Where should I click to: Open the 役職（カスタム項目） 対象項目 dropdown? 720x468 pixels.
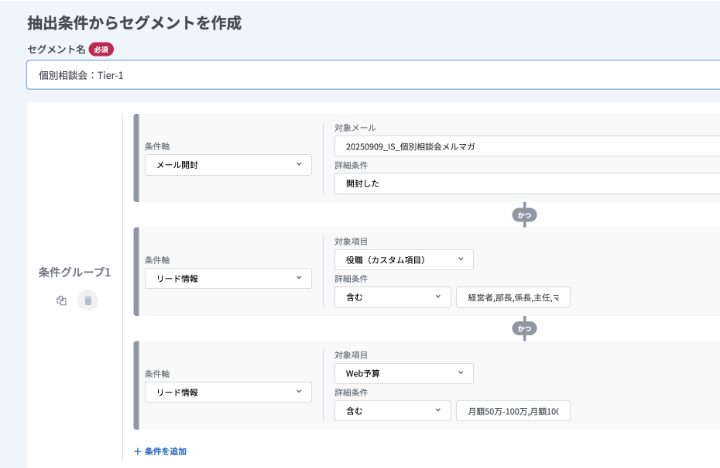coord(403,260)
